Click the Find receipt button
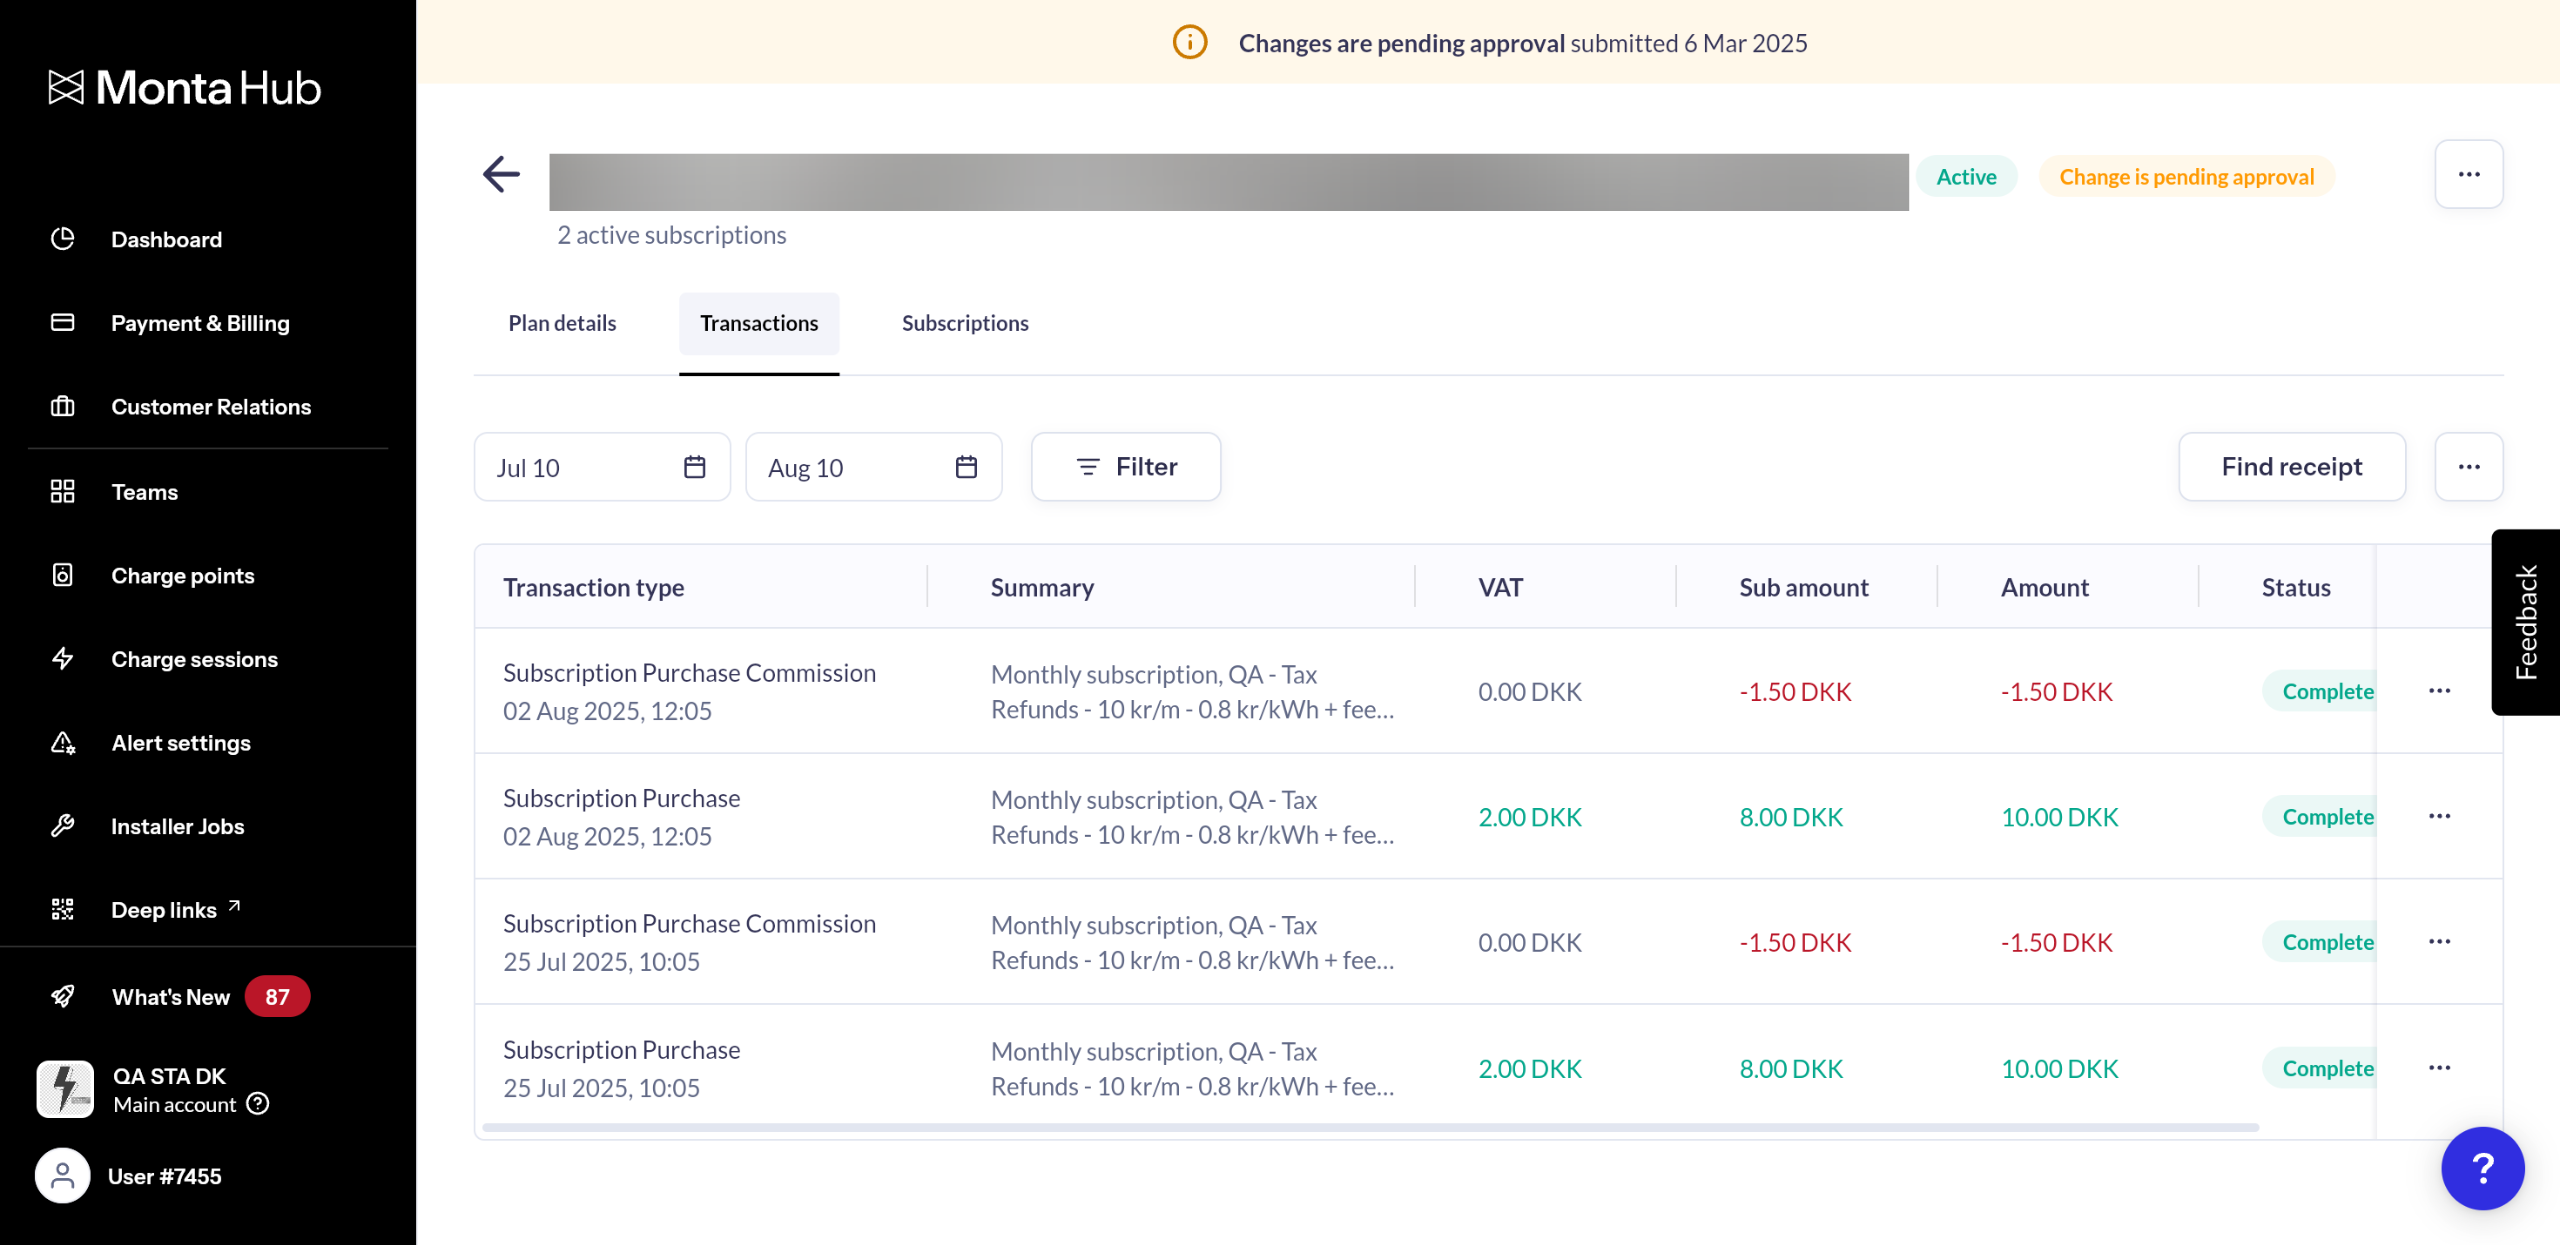2560x1245 pixels. 2291,467
